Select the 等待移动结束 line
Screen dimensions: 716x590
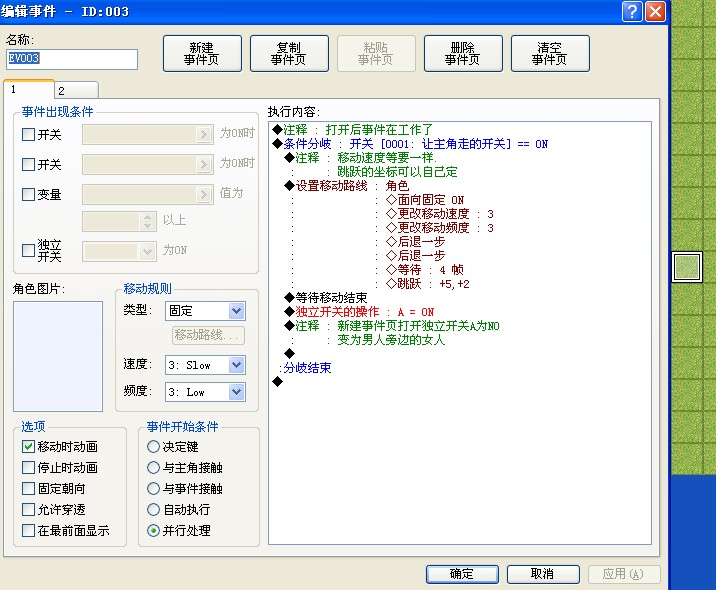click(326, 298)
